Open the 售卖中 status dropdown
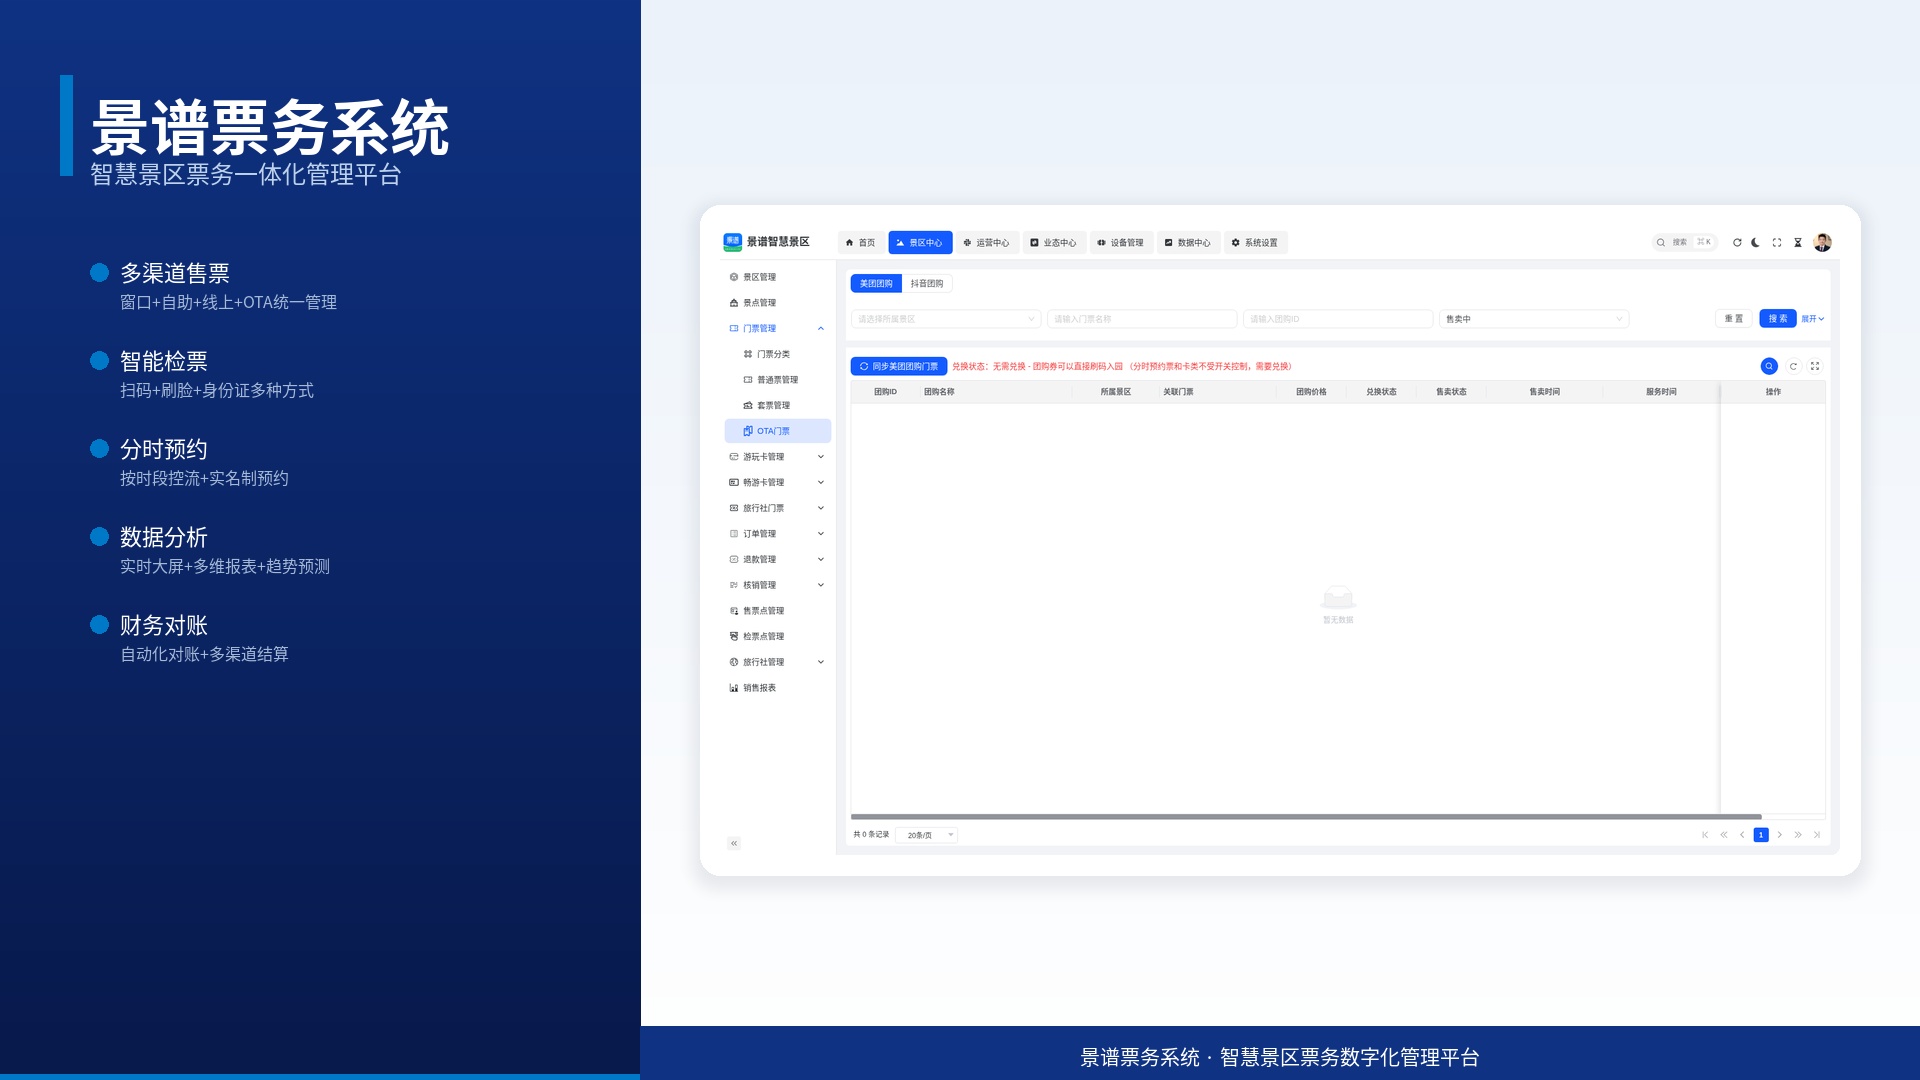1920x1080 pixels. [1534, 319]
